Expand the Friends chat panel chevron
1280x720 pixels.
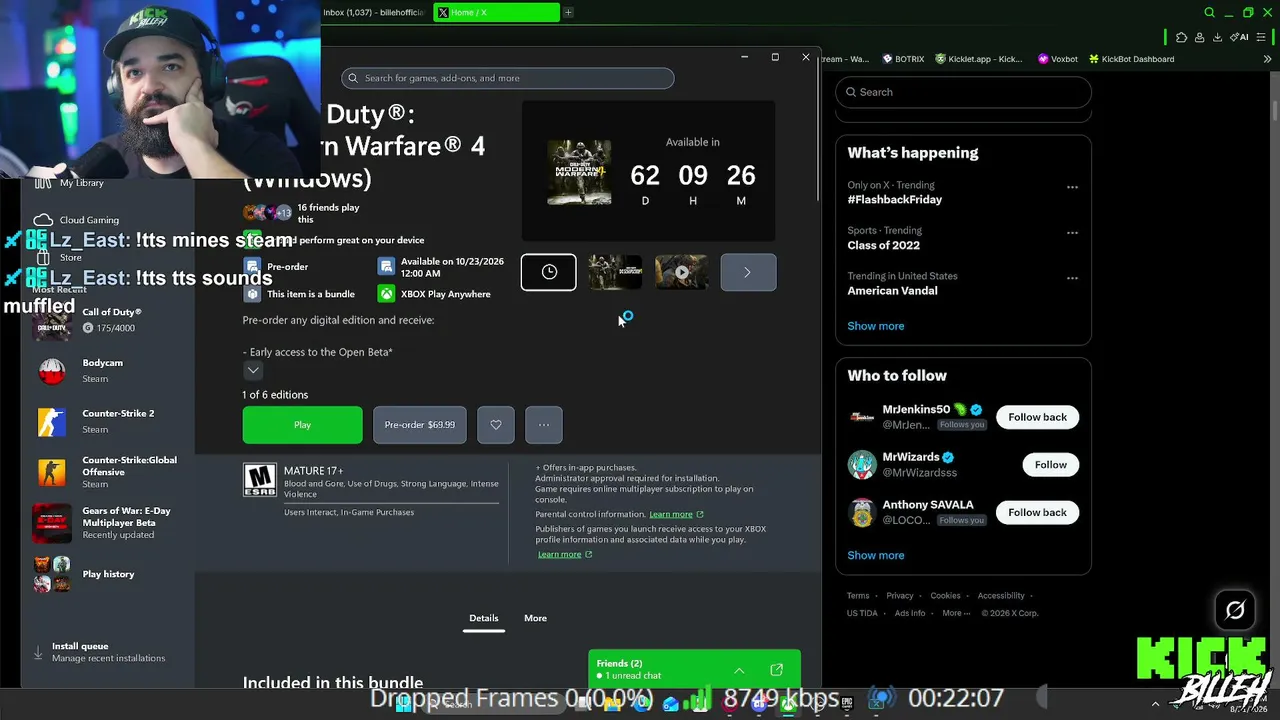click(x=739, y=670)
